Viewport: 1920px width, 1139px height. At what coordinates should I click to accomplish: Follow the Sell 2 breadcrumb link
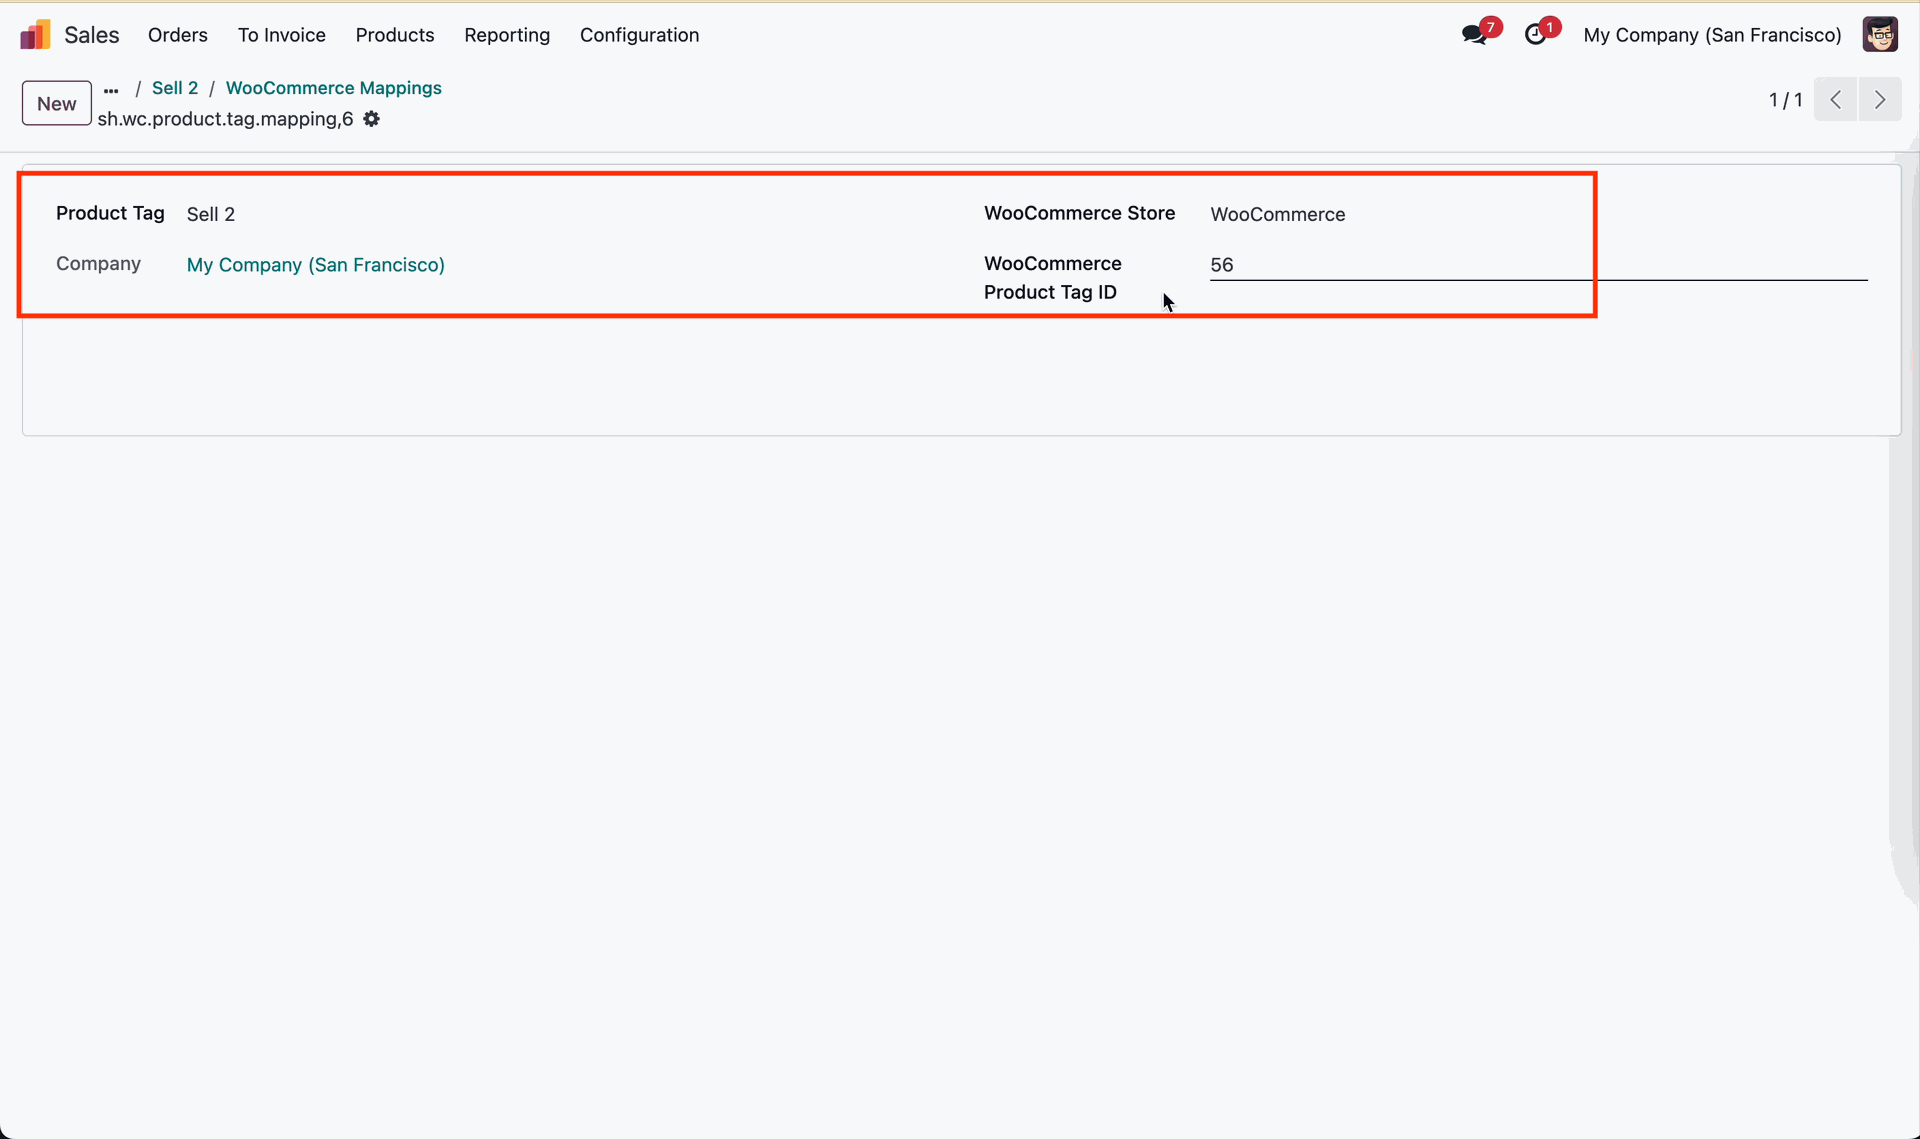tap(175, 88)
